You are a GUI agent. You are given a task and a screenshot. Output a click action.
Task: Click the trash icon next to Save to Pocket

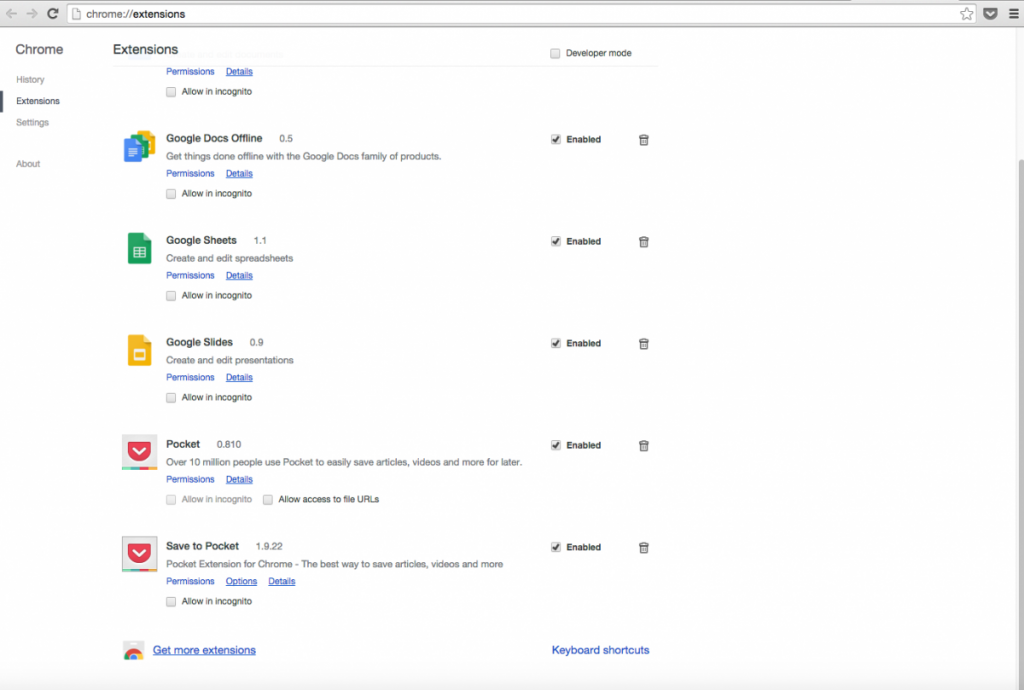click(644, 548)
